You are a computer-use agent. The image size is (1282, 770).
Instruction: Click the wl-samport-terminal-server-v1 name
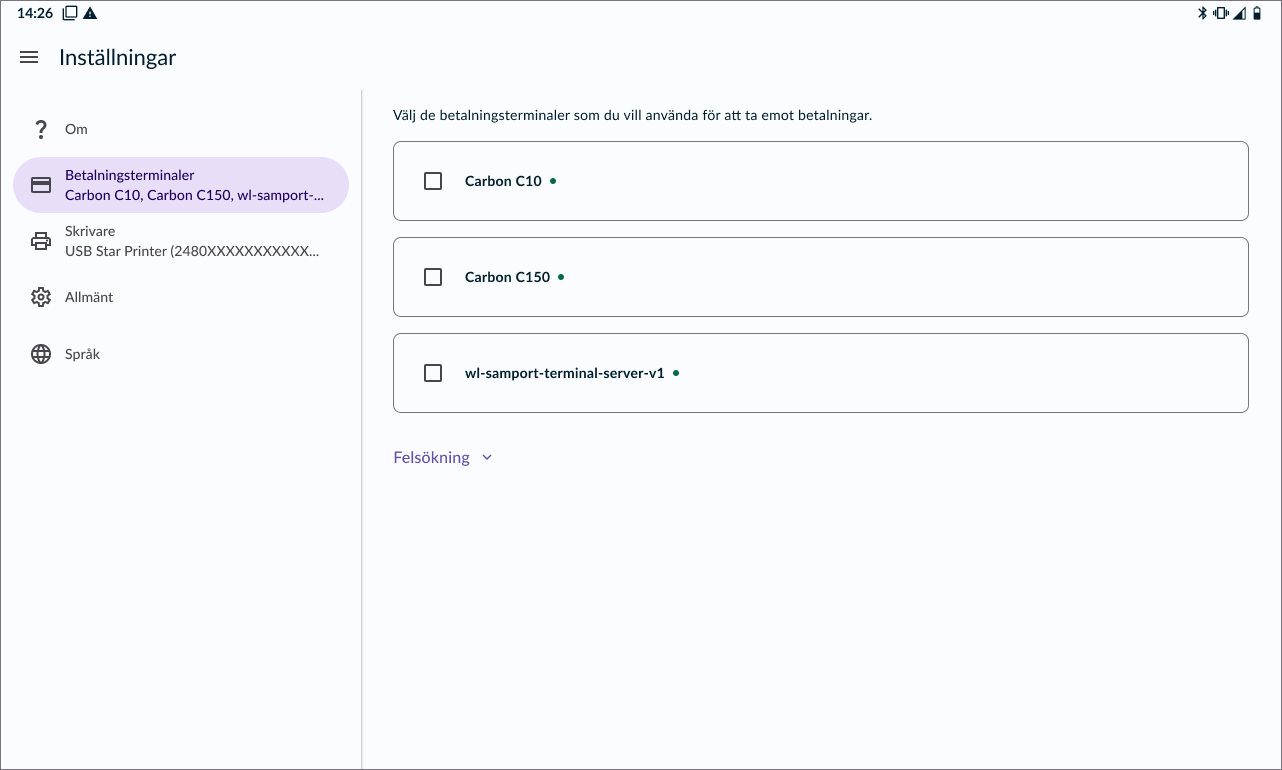(565, 373)
